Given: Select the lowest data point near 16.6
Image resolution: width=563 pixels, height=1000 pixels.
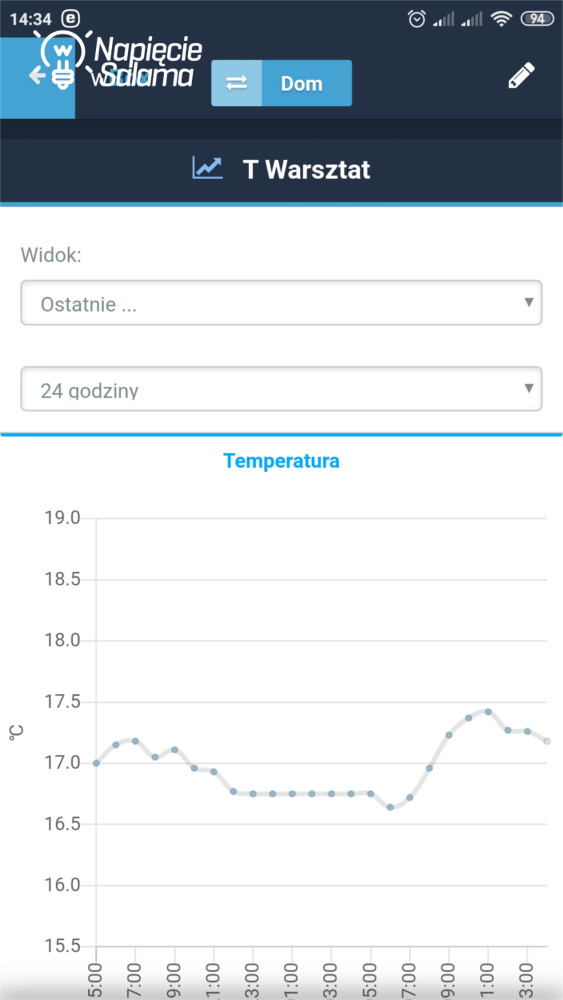Looking at the screenshot, I should click(390, 807).
